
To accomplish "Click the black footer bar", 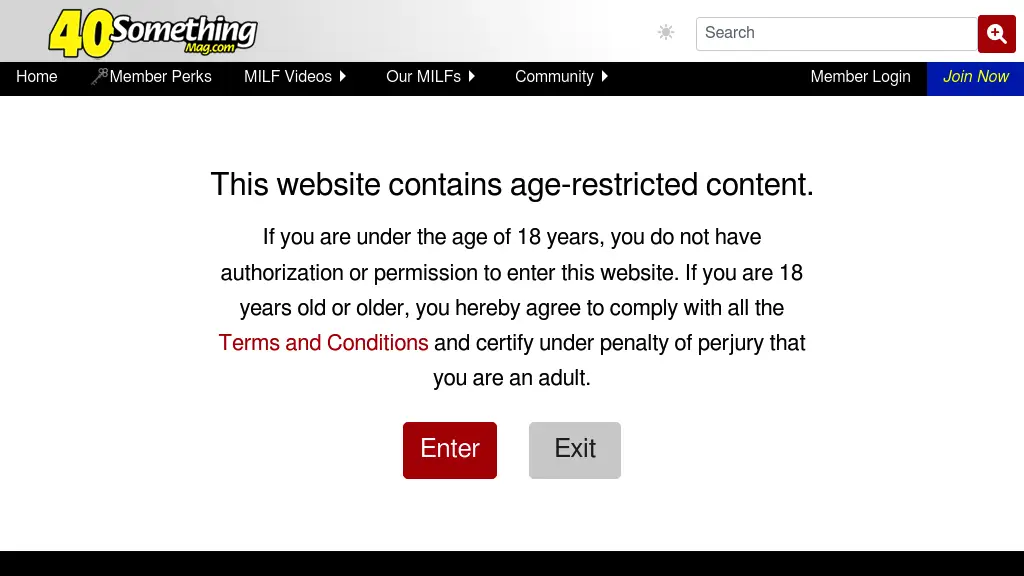I will tap(512, 564).
